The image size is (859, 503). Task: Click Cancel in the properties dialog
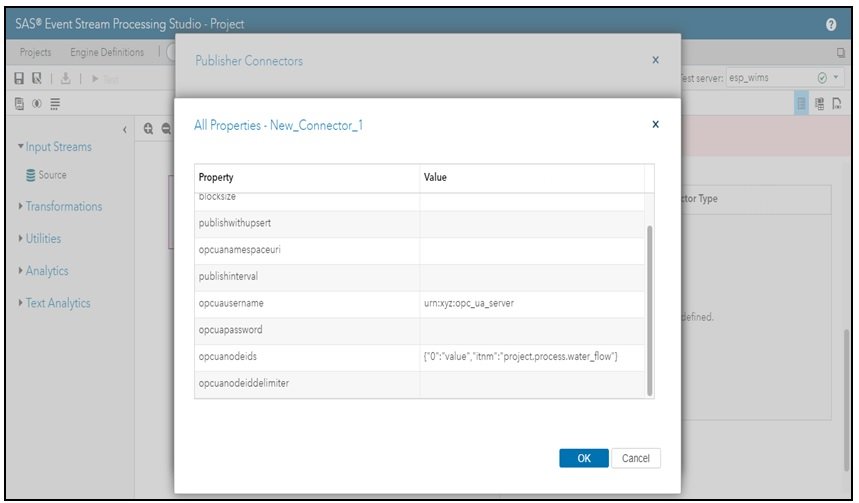(635, 458)
